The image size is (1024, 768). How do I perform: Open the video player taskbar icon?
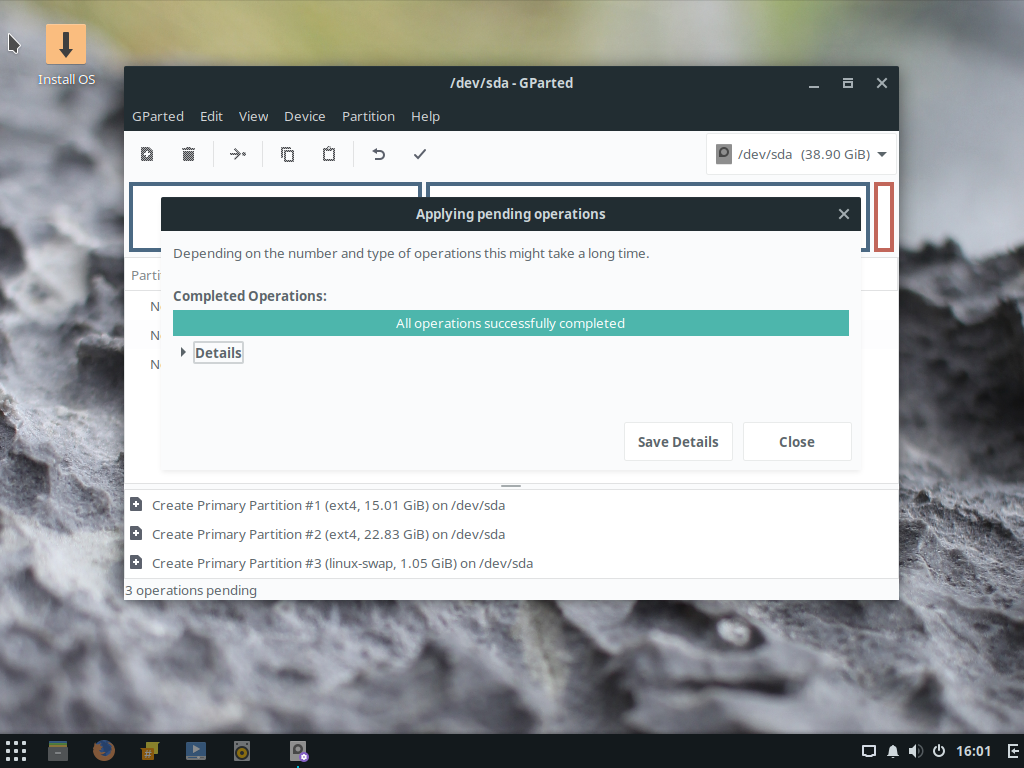point(195,751)
